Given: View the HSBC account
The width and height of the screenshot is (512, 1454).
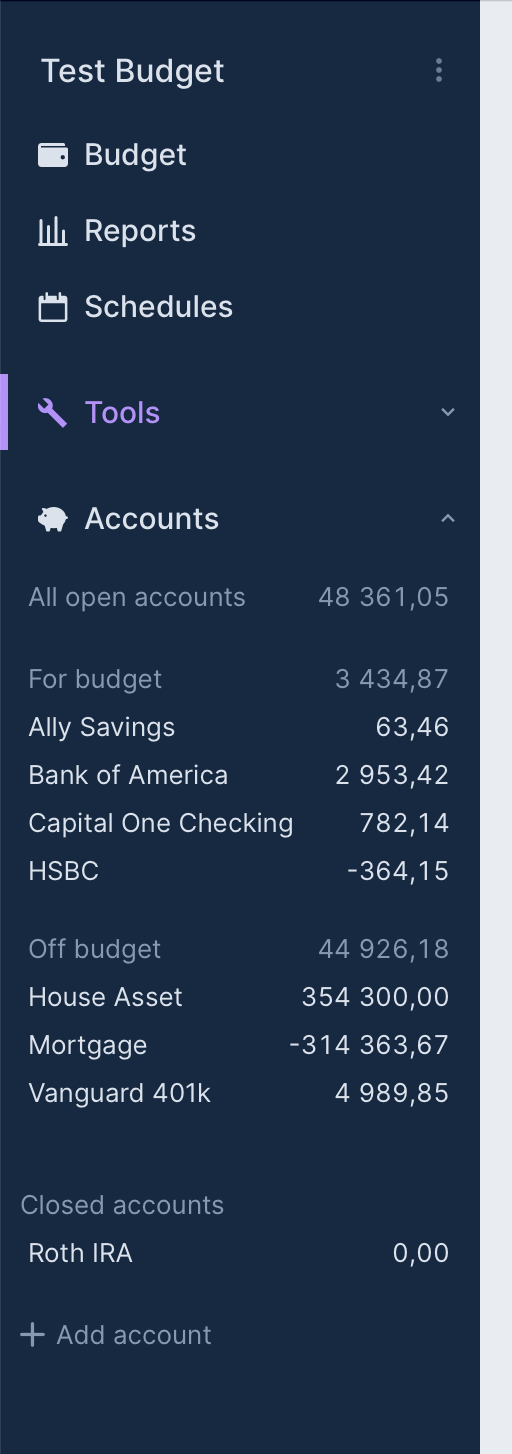Looking at the screenshot, I should pos(240,871).
